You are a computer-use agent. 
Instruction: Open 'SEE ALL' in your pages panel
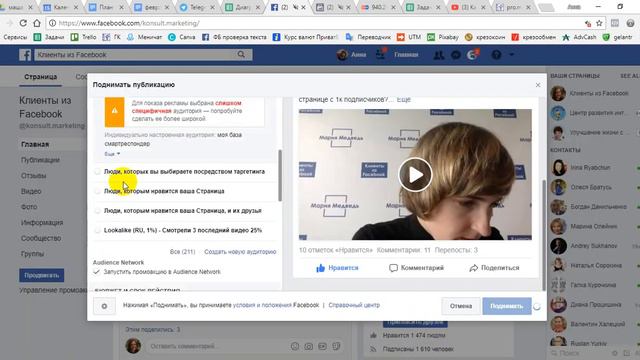click(x=629, y=76)
